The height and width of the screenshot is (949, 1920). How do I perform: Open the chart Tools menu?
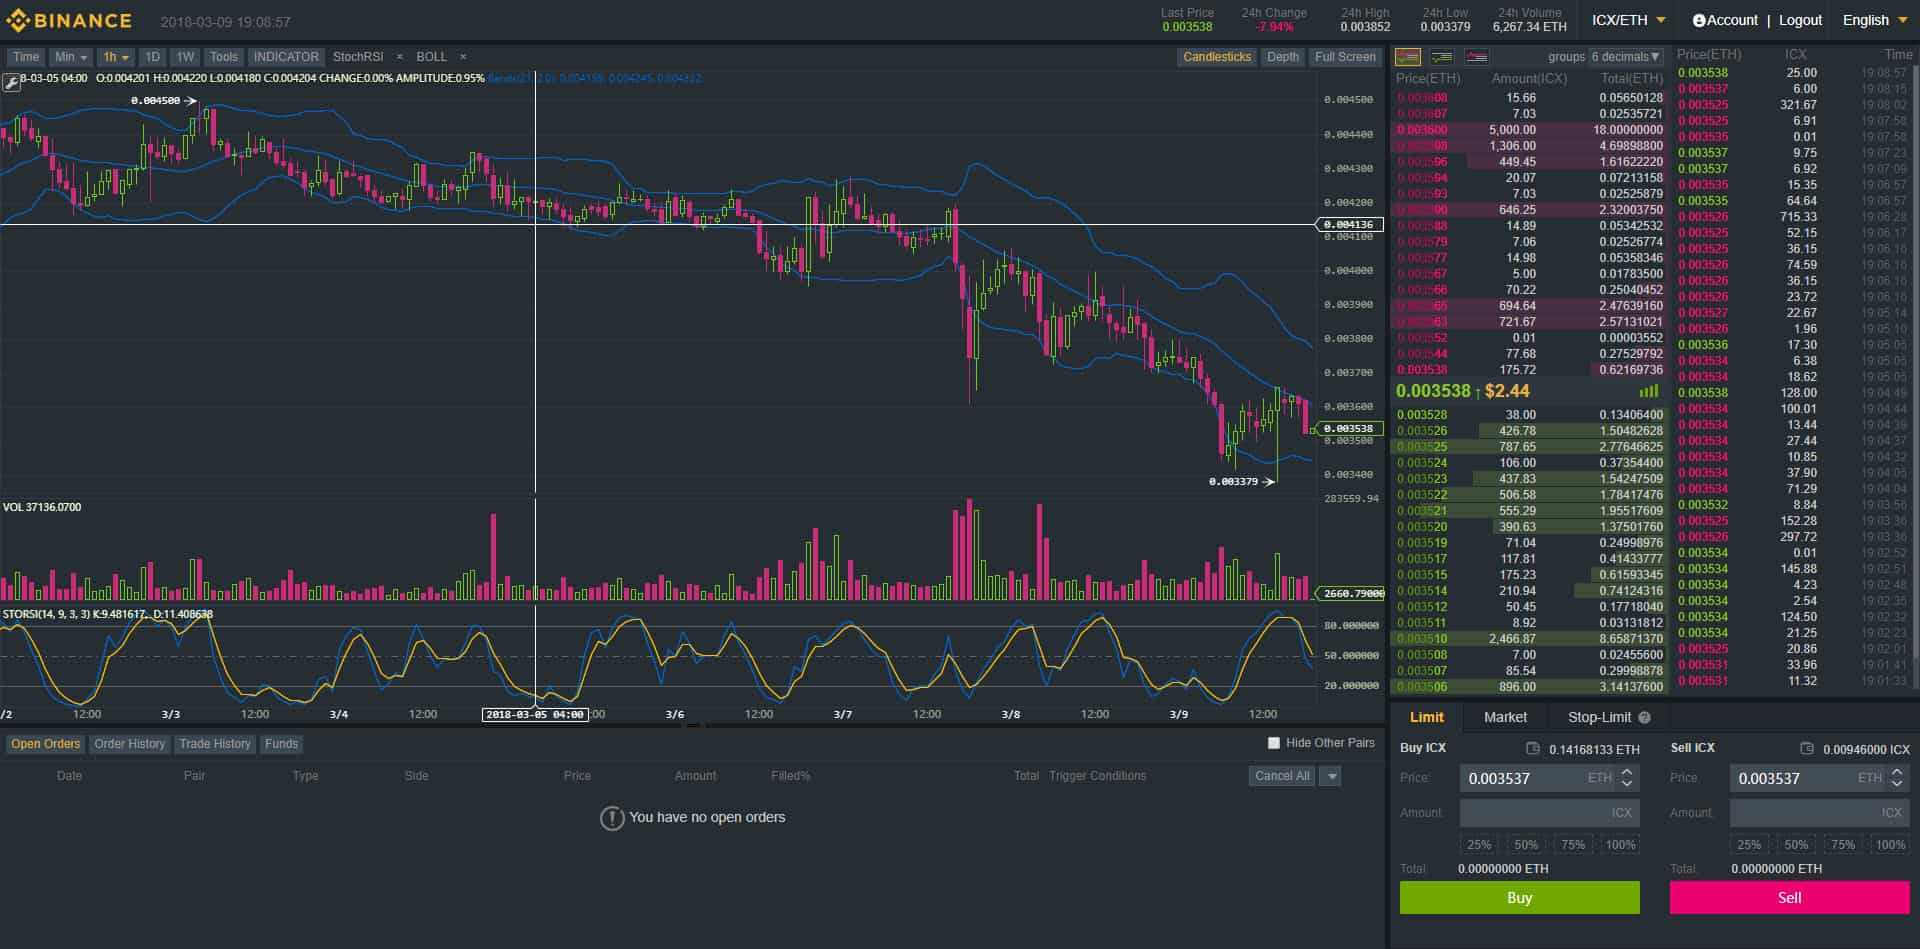pyautogui.click(x=224, y=57)
